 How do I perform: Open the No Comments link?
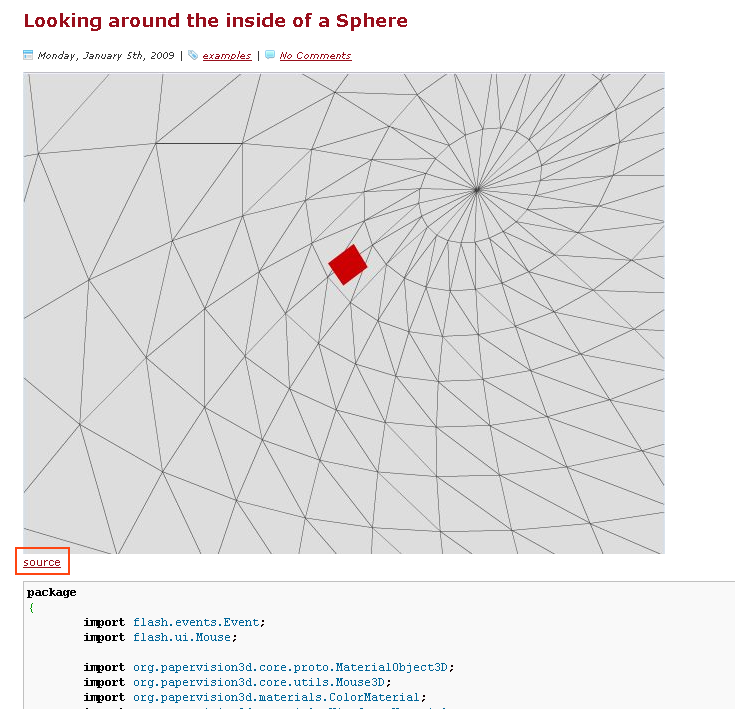tap(315, 55)
